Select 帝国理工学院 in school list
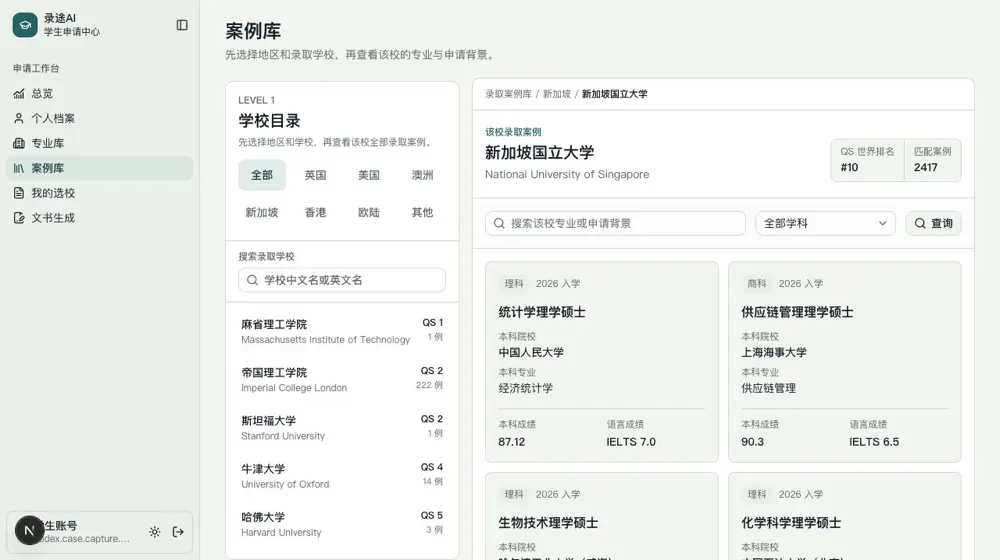 342,379
